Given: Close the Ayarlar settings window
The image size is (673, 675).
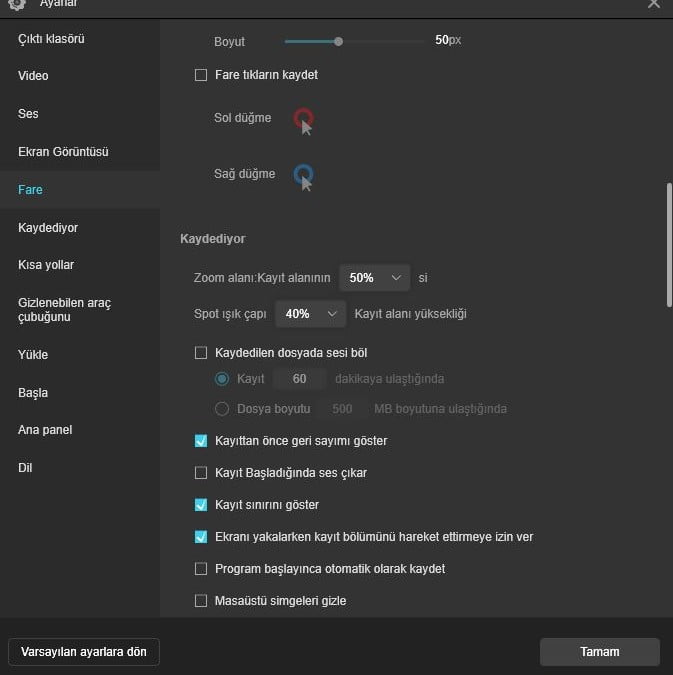Looking at the screenshot, I should (x=654, y=4).
